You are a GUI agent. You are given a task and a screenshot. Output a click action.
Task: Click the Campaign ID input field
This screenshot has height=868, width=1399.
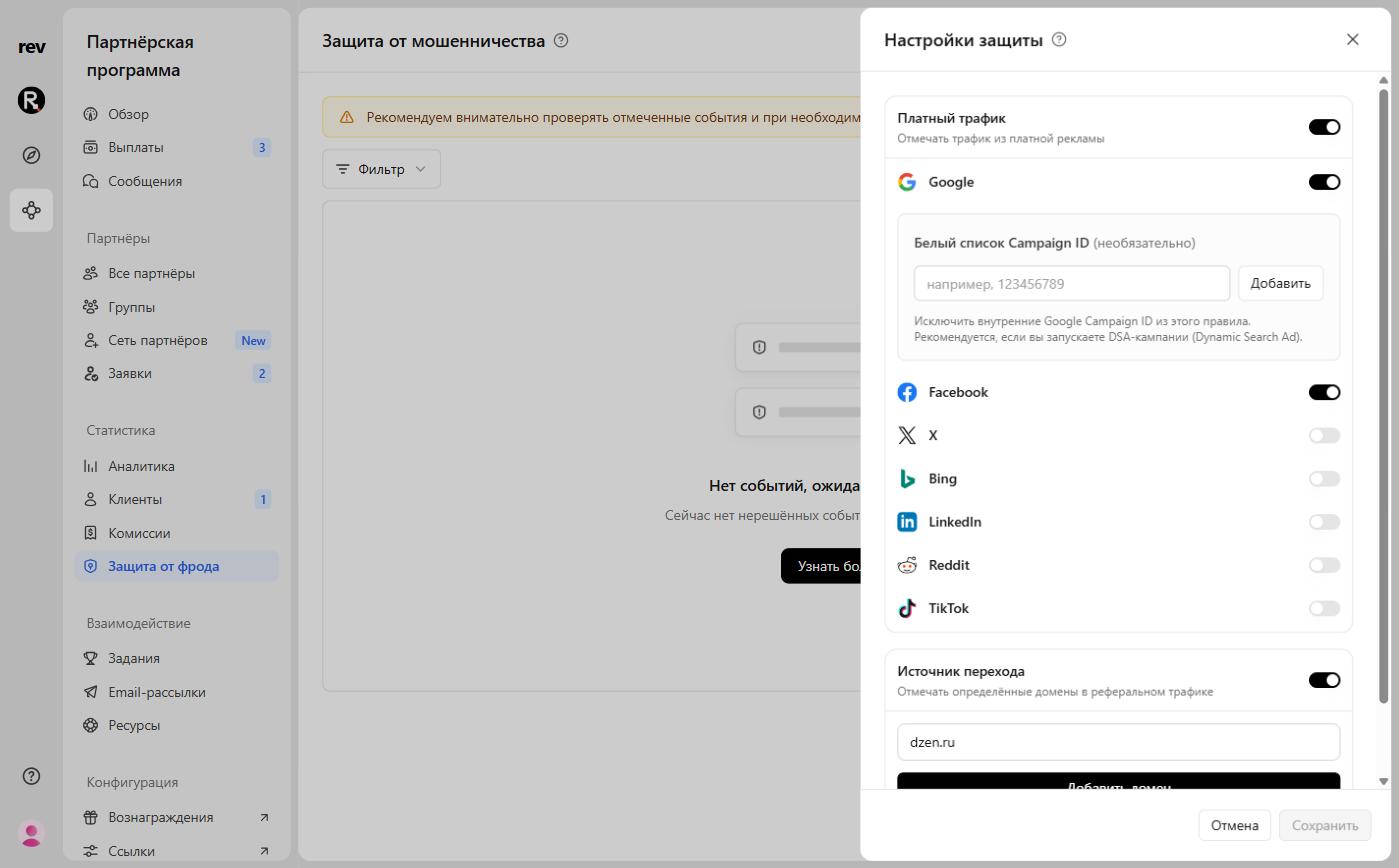point(1071,283)
